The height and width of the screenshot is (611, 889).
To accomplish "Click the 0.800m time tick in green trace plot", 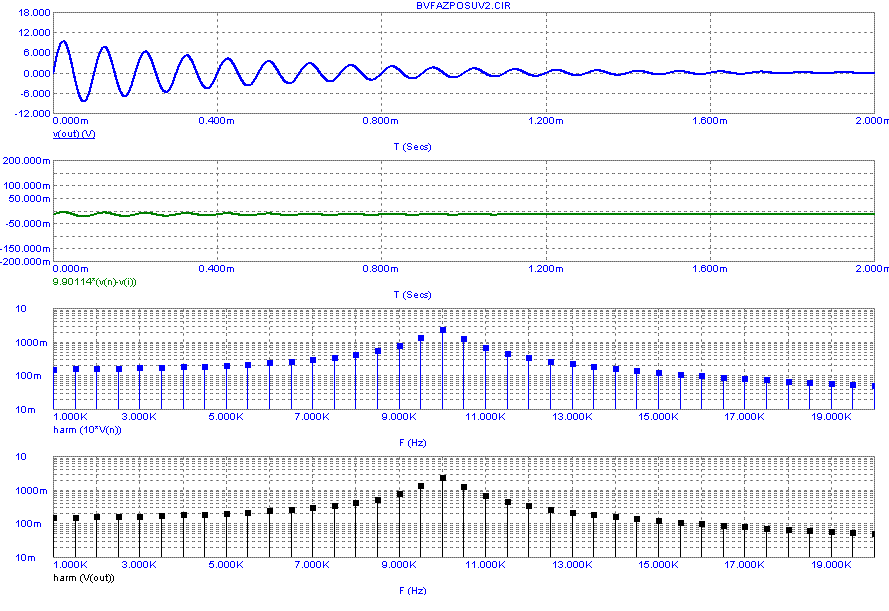I will 380,269.
